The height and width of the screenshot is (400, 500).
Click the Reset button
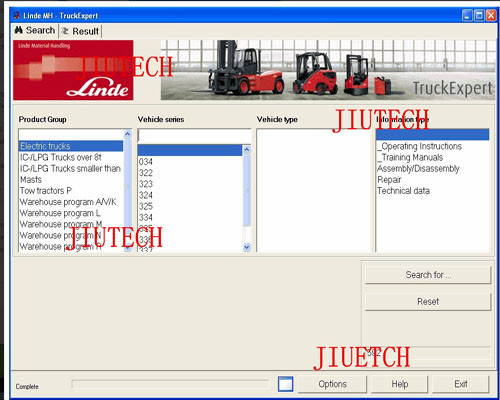point(428,302)
